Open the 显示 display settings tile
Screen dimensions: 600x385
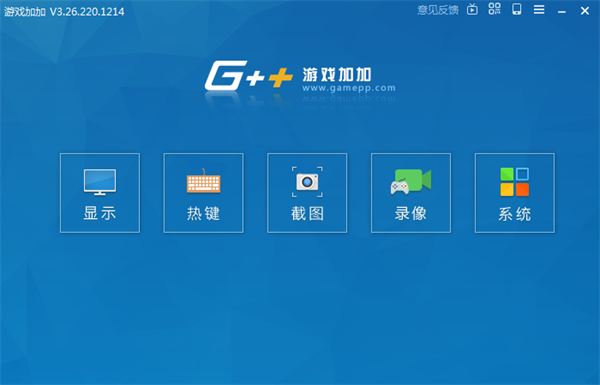(100, 193)
